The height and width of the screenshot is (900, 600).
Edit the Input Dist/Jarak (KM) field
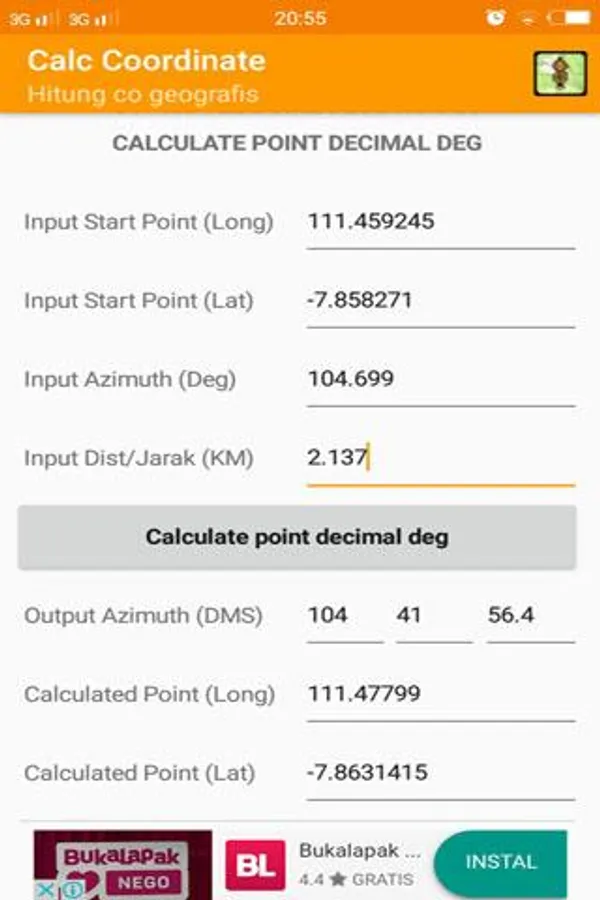click(440, 459)
